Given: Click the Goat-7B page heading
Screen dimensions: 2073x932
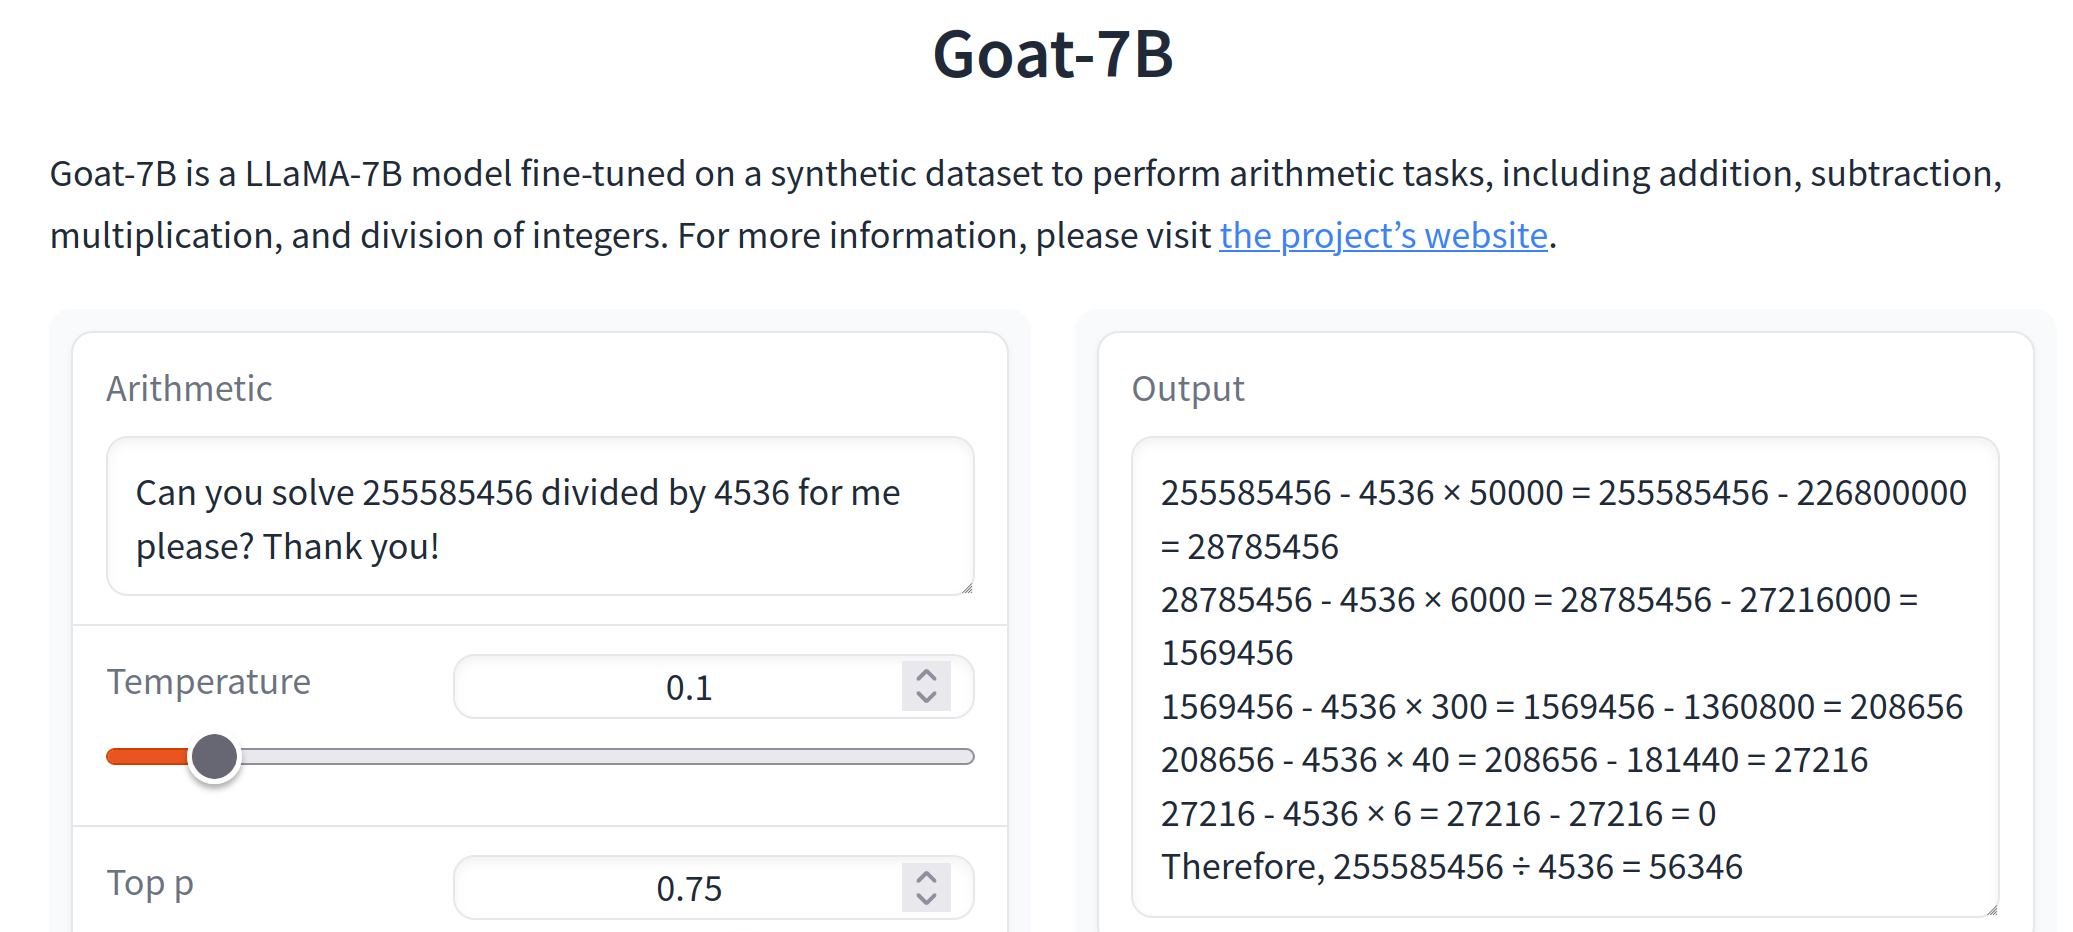Looking at the screenshot, I should click(x=1053, y=54).
